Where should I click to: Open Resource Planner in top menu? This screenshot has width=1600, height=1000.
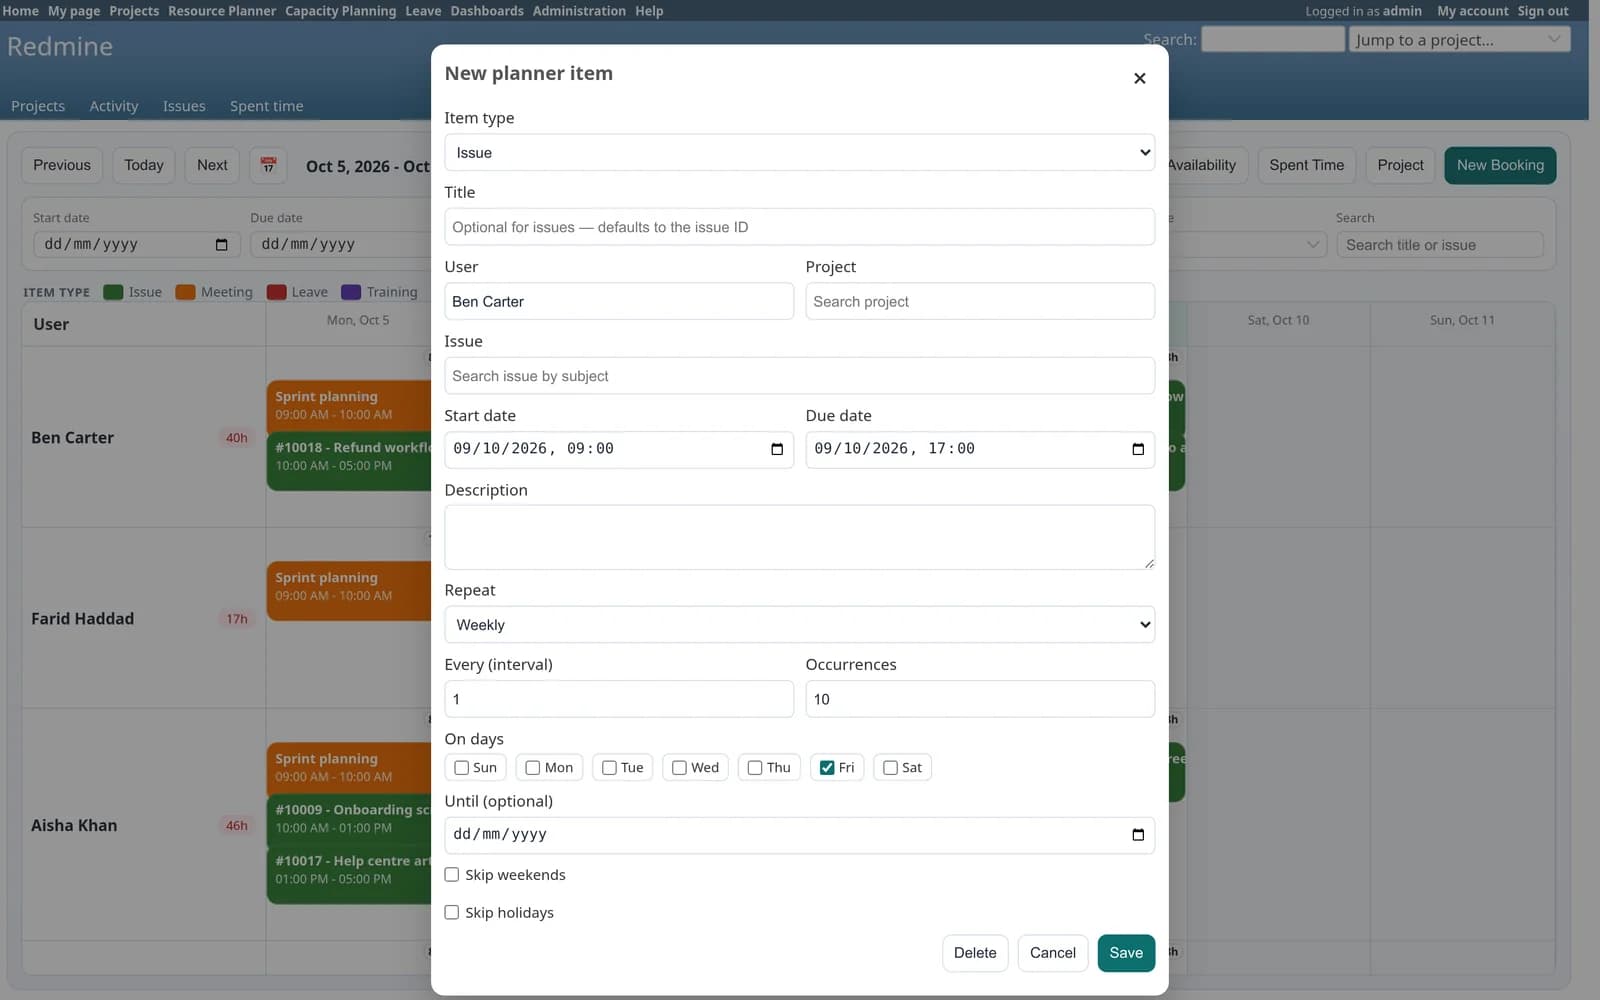tap(222, 11)
